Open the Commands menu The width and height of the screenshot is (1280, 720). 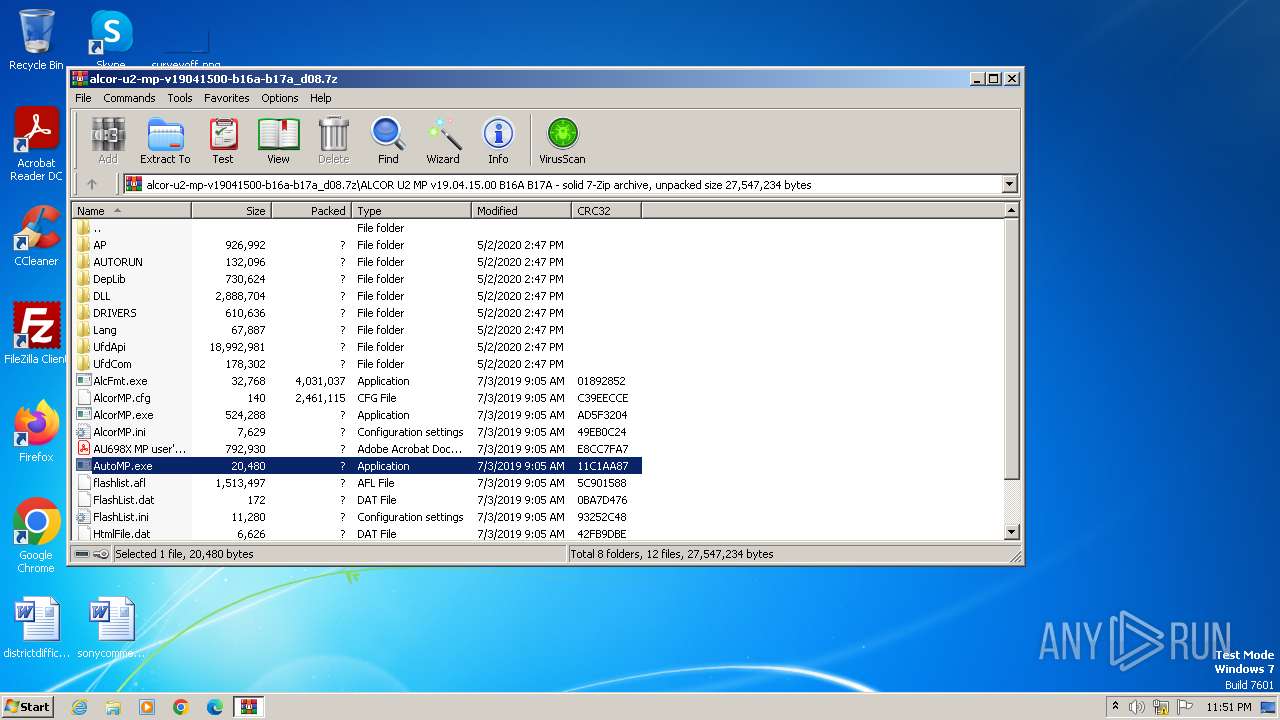(129, 98)
